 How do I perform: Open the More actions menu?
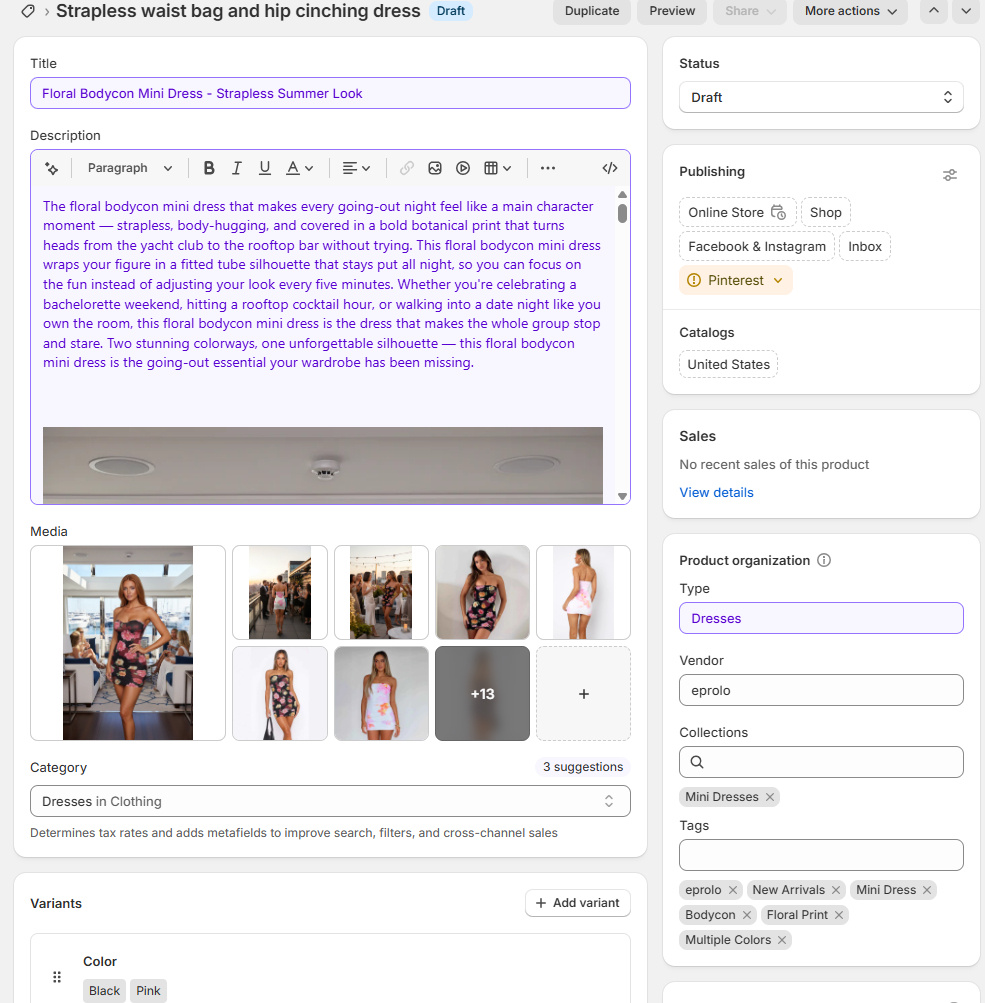[850, 11]
